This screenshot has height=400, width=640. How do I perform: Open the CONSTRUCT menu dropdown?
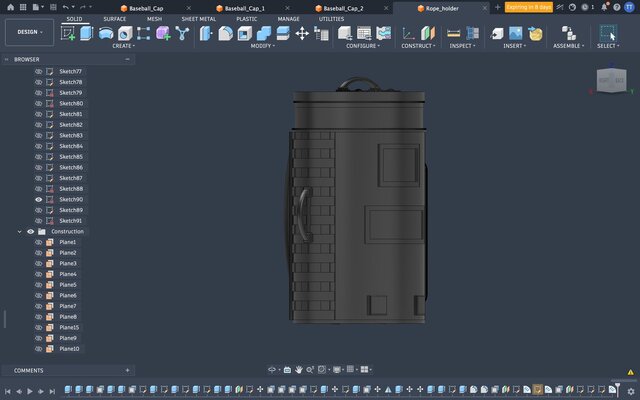click(418, 46)
